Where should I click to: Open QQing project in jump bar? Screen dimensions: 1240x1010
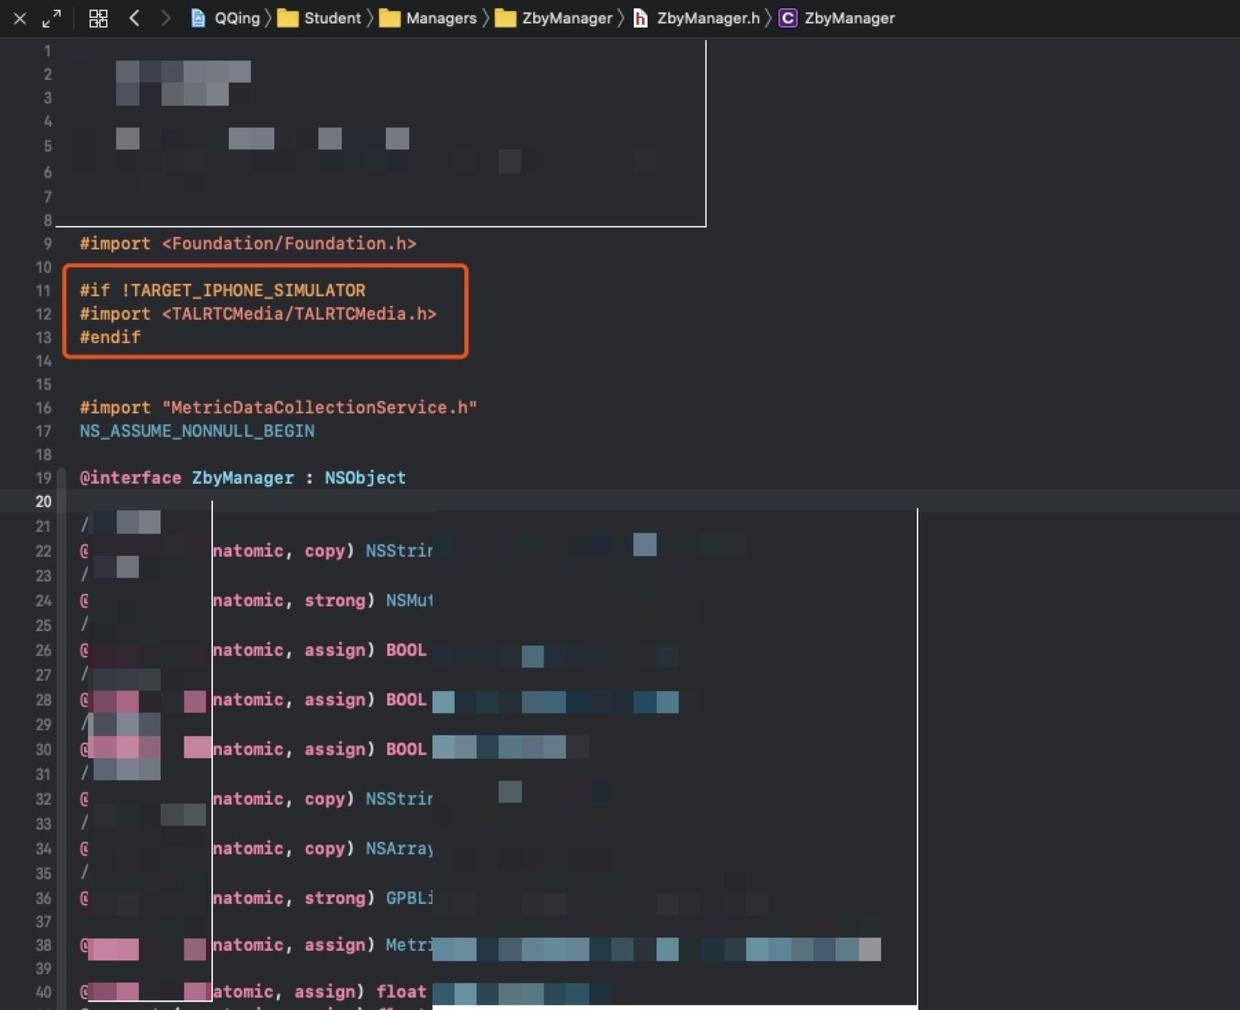[x=225, y=18]
